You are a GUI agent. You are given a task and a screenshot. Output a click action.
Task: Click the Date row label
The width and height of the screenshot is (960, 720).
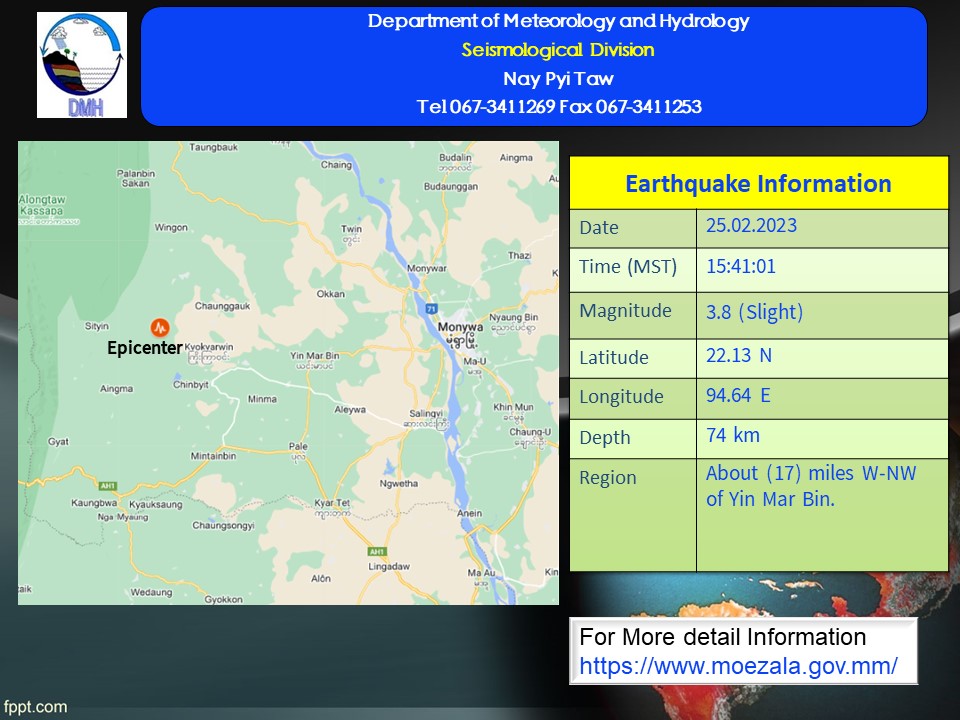599,228
